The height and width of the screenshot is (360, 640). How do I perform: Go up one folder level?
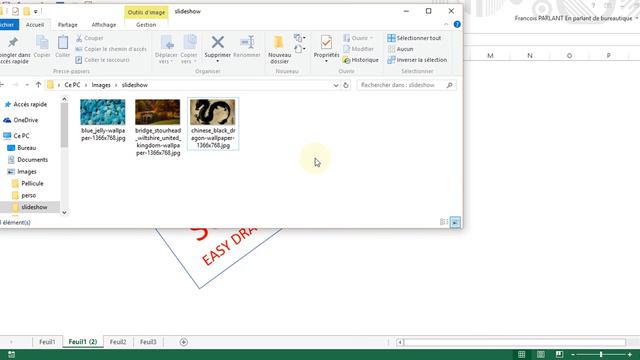pos(38,85)
